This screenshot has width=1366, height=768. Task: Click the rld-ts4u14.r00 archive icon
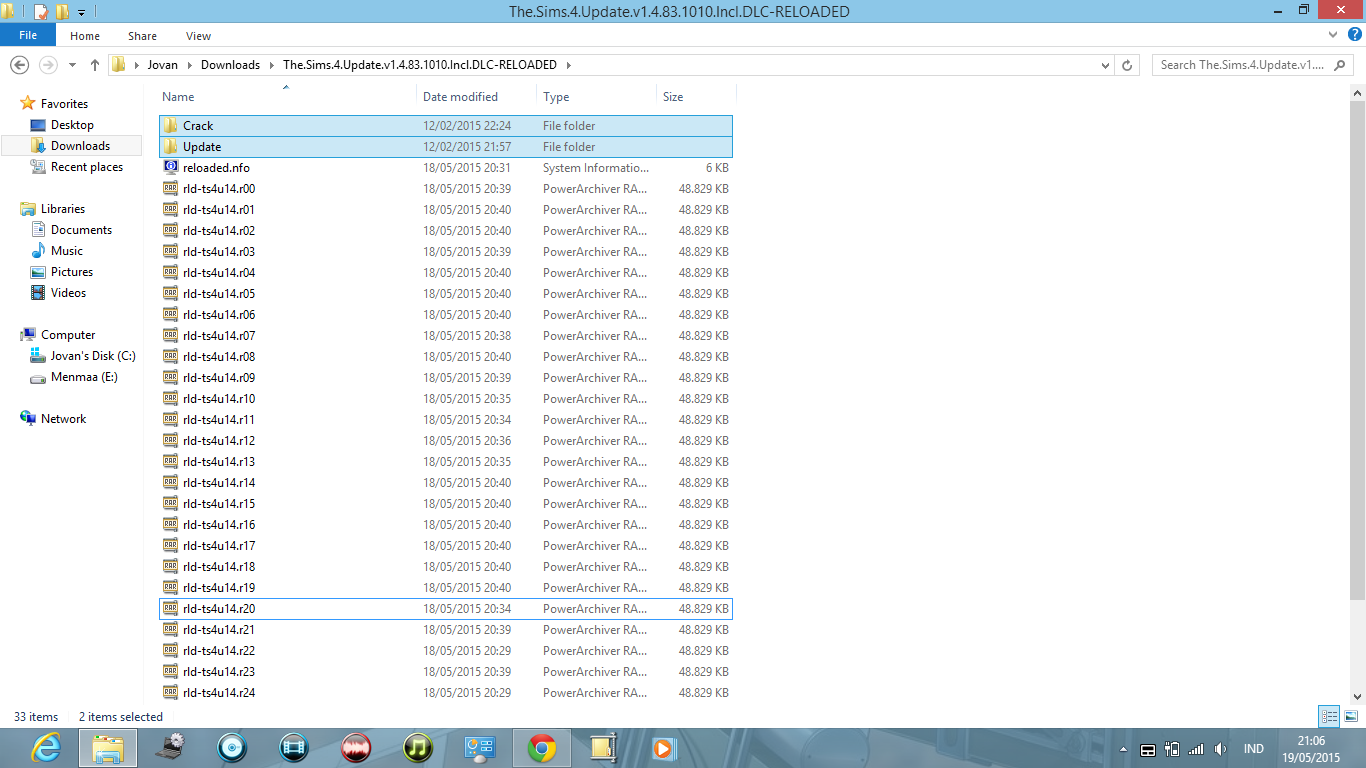coord(171,188)
